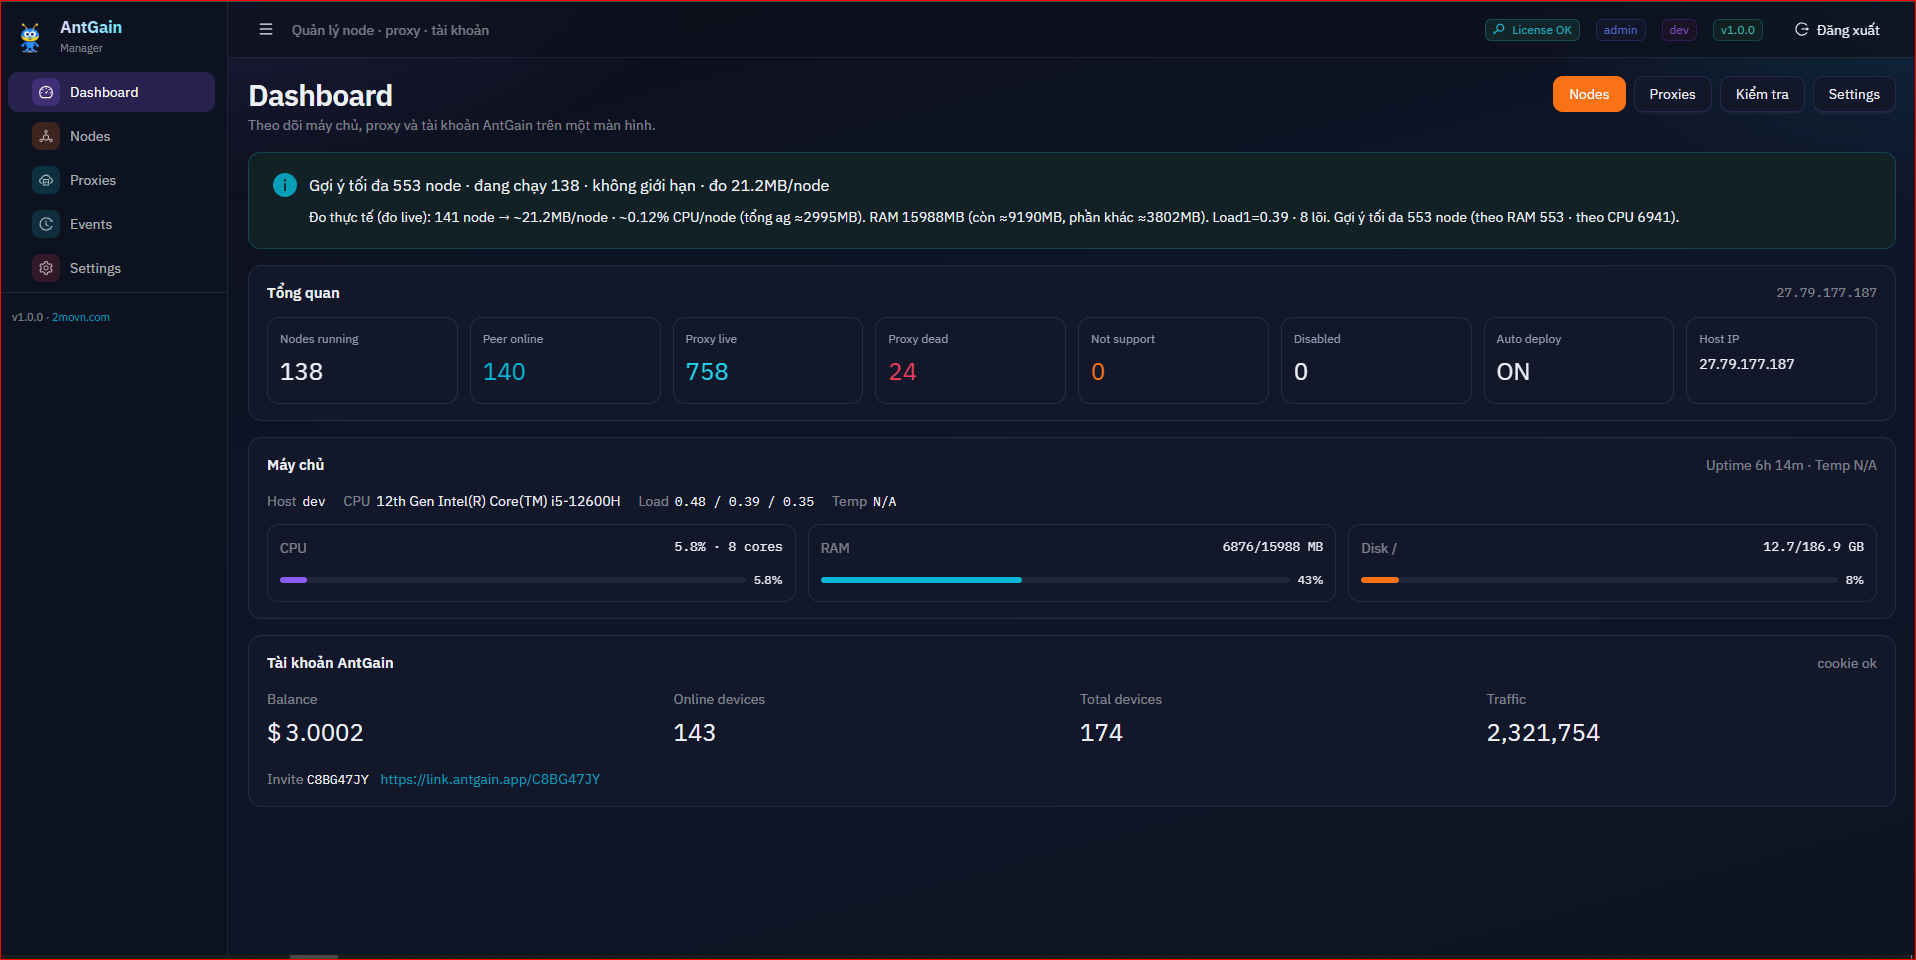Open the Kiểm tra tab button
The height and width of the screenshot is (960, 1916).
[1762, 94]
